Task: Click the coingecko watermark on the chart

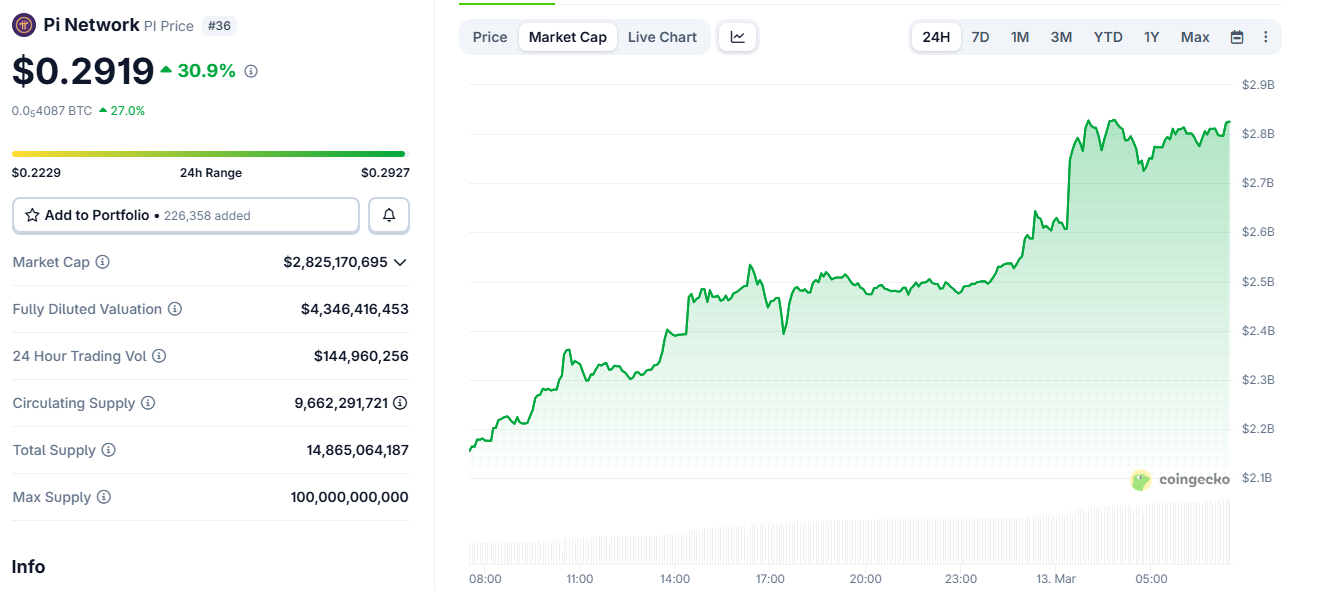Action: [x=1182, y=479]
